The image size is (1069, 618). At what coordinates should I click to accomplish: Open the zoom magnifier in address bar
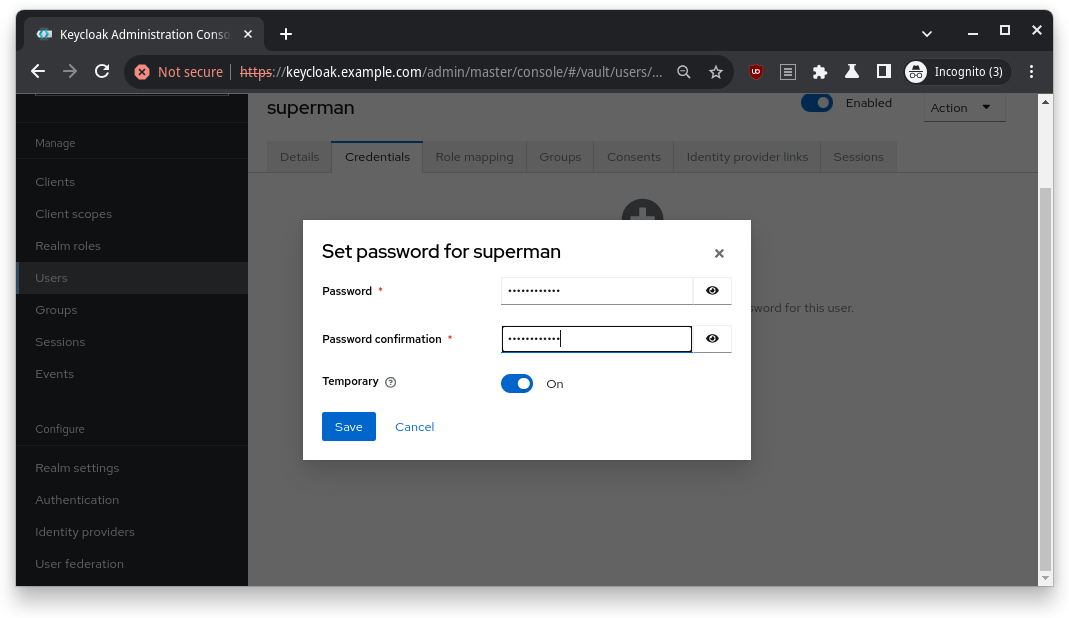tap(683, 72)
